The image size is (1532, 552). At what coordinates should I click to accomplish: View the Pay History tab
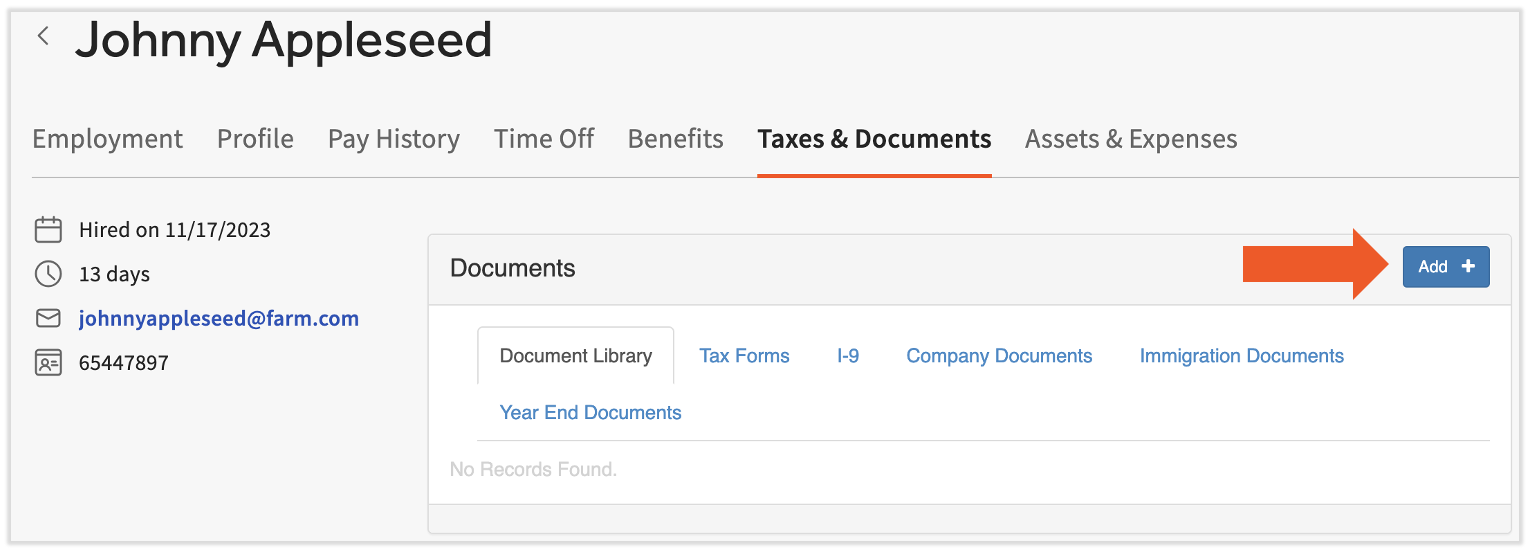(x=394, y=139)
